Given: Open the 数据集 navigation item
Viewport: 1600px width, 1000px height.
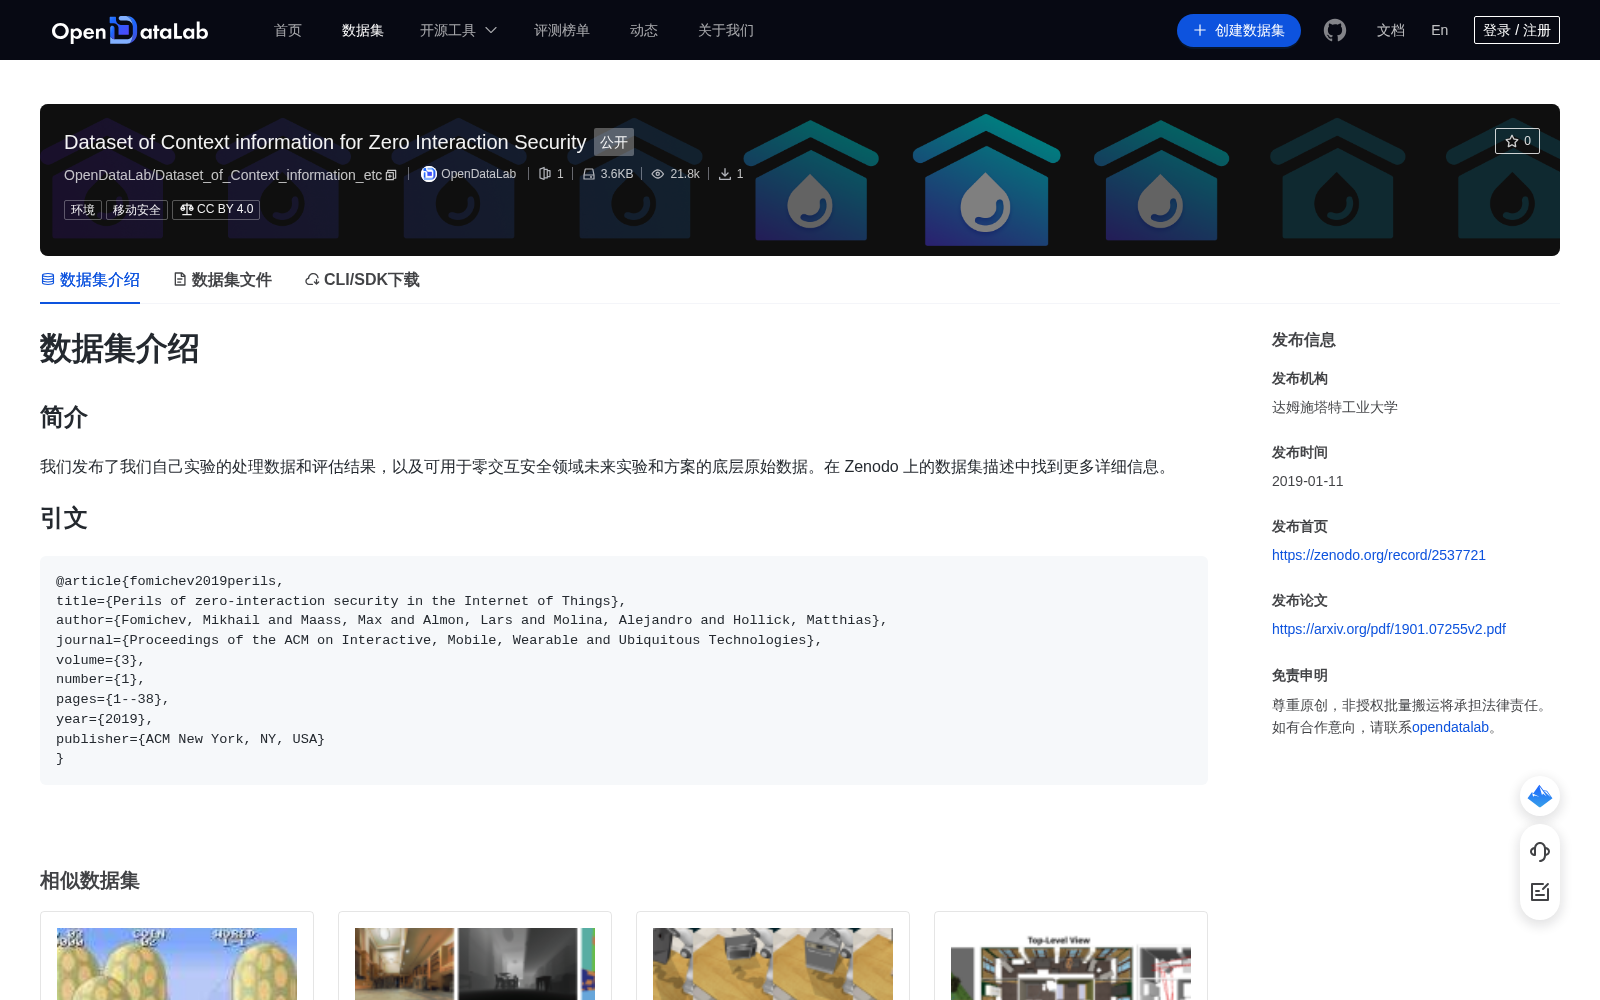Looking at the screenshot, I should 363,30.
